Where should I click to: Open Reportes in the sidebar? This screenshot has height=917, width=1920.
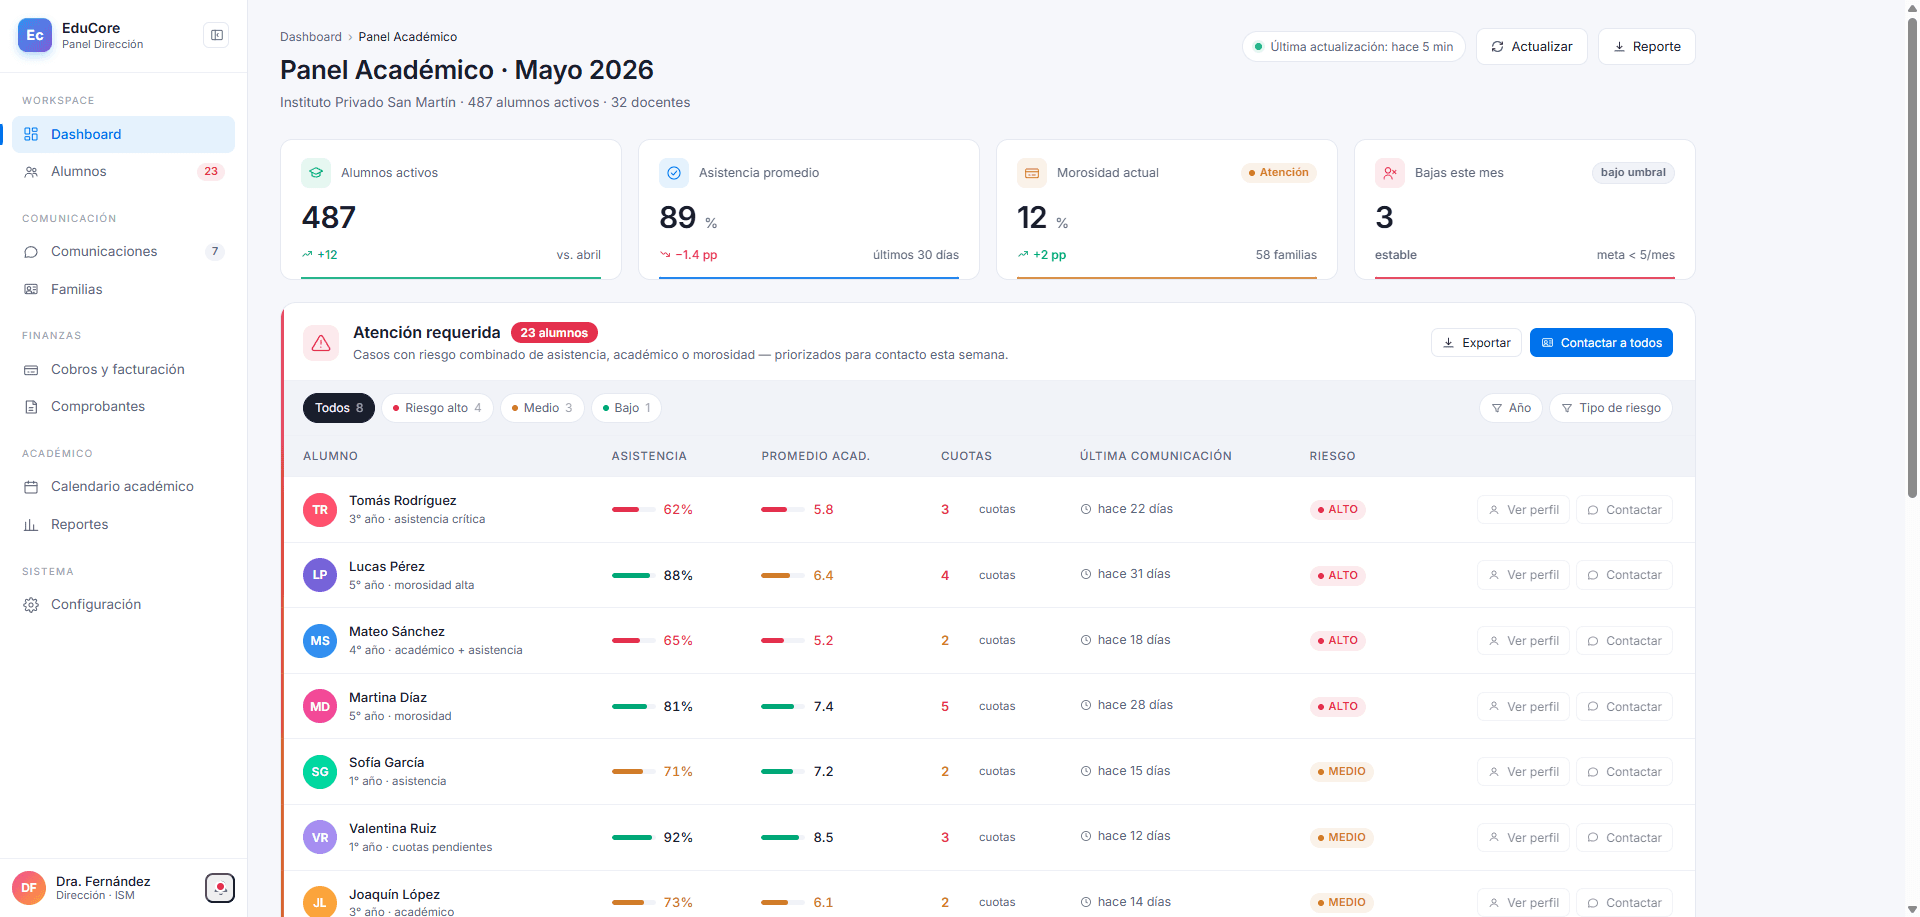(123, 525)
